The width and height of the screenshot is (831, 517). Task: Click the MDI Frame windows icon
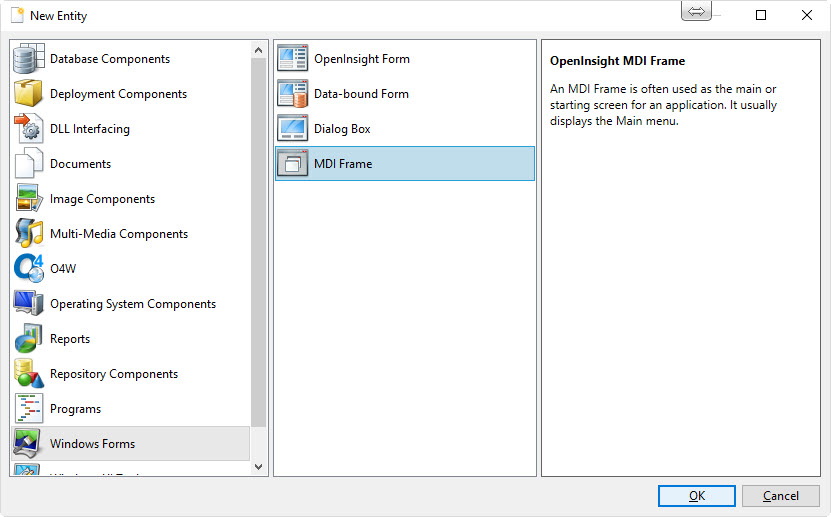(293, 164)
